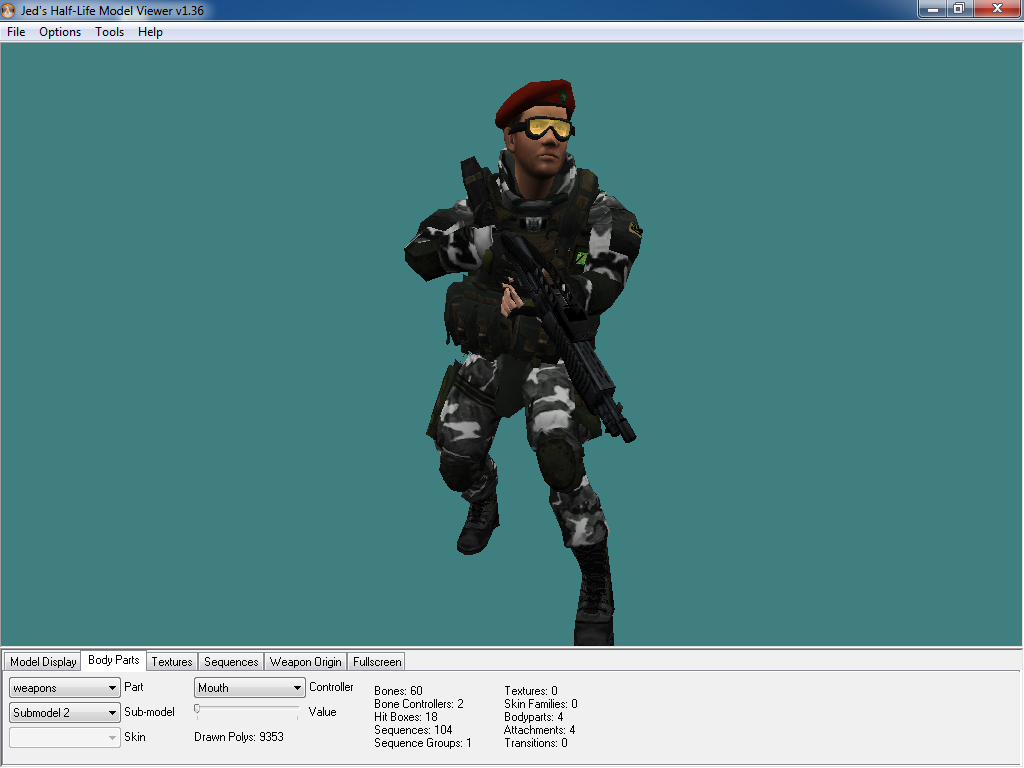
Task: Switch to the Textures tab
Action: (x=172, y=662)
